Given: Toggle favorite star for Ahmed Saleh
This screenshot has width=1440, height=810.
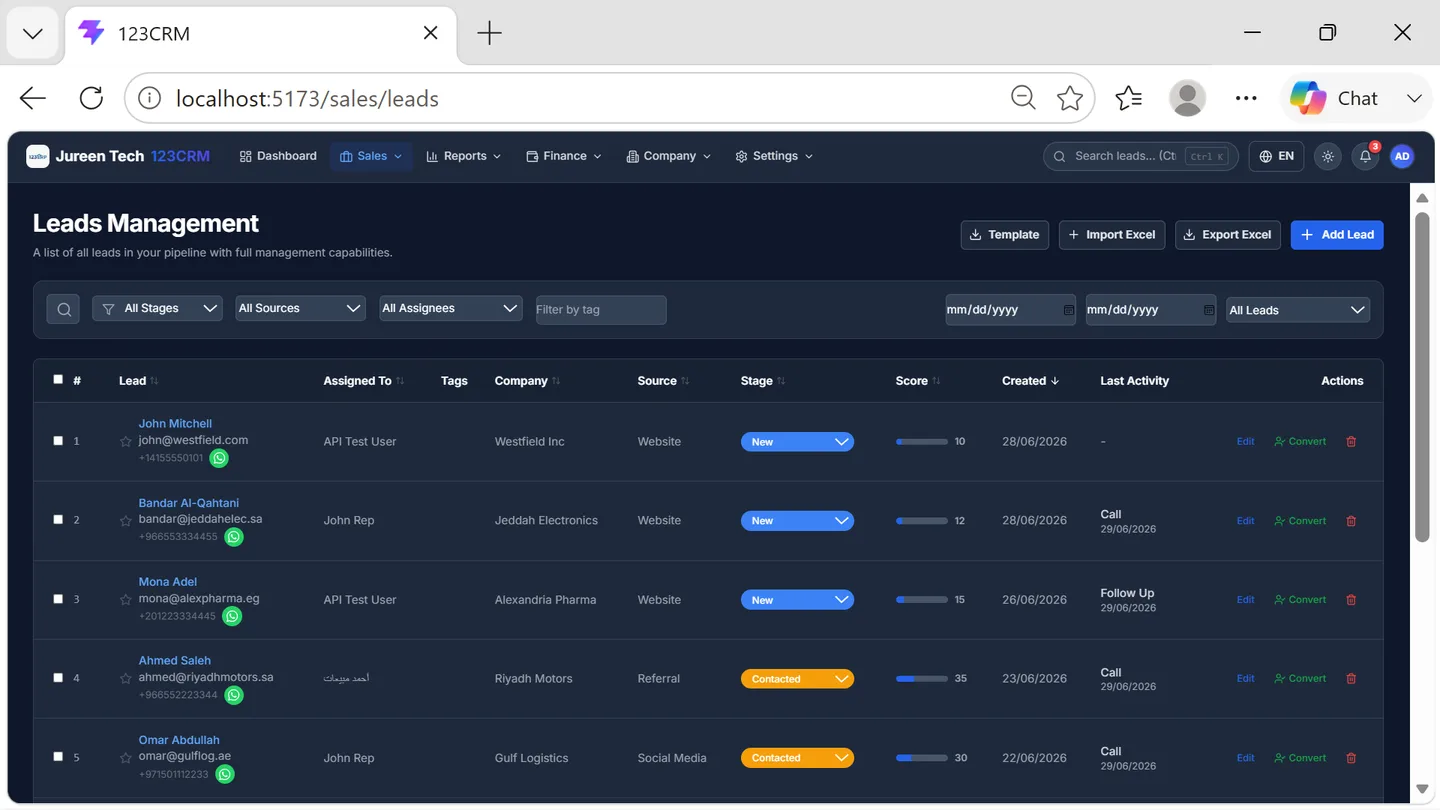Looking at the screenshot, I should click(126, 678).
